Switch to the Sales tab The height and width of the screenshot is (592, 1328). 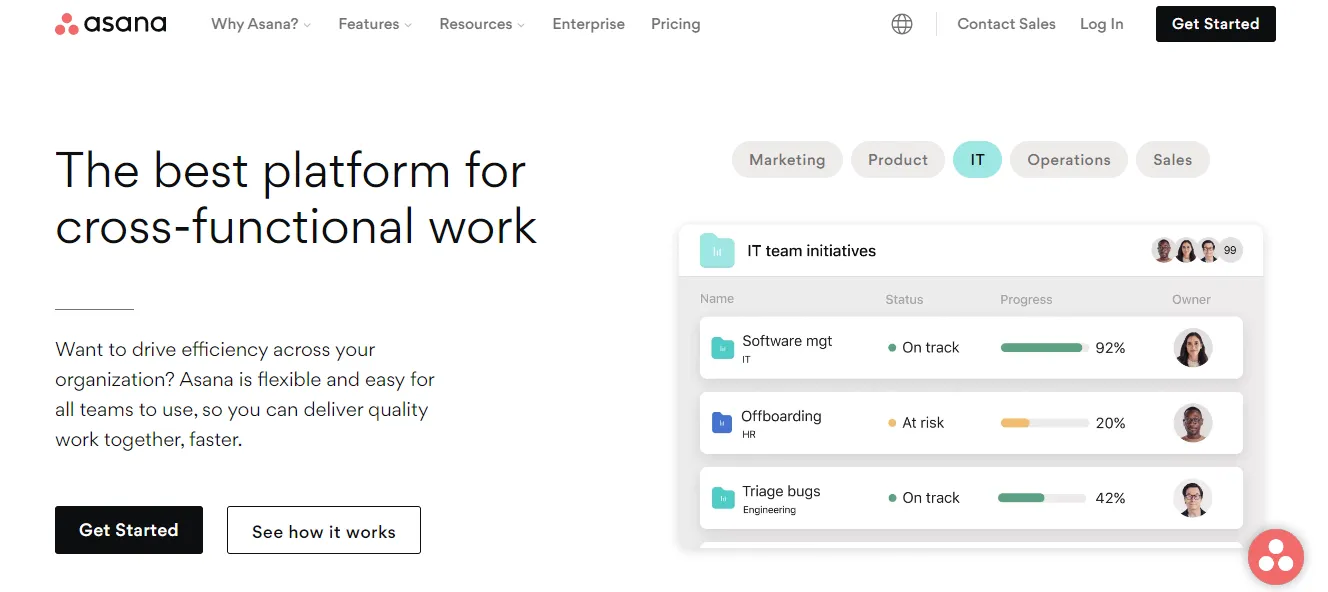click(1172, 160)
